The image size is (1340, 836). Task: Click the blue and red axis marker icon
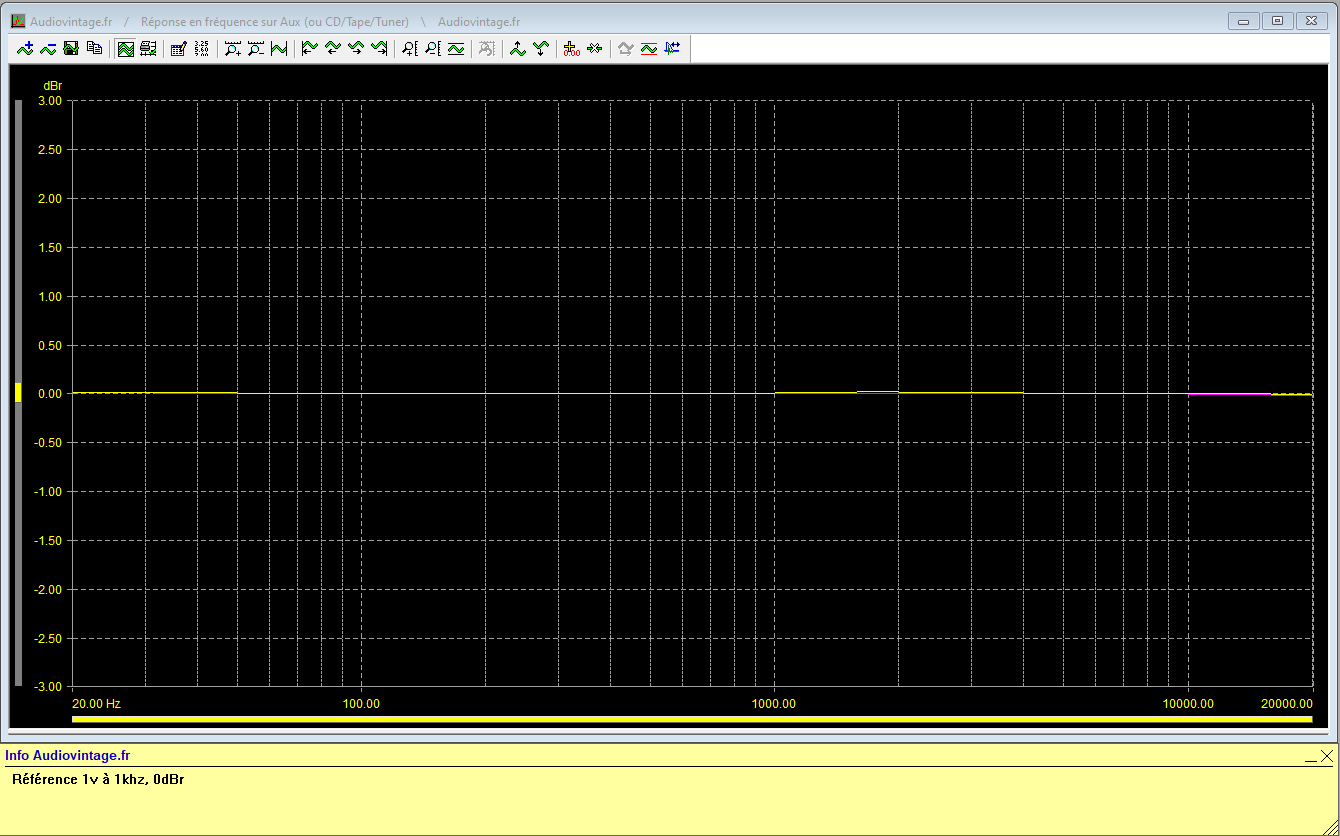[672, 48]
